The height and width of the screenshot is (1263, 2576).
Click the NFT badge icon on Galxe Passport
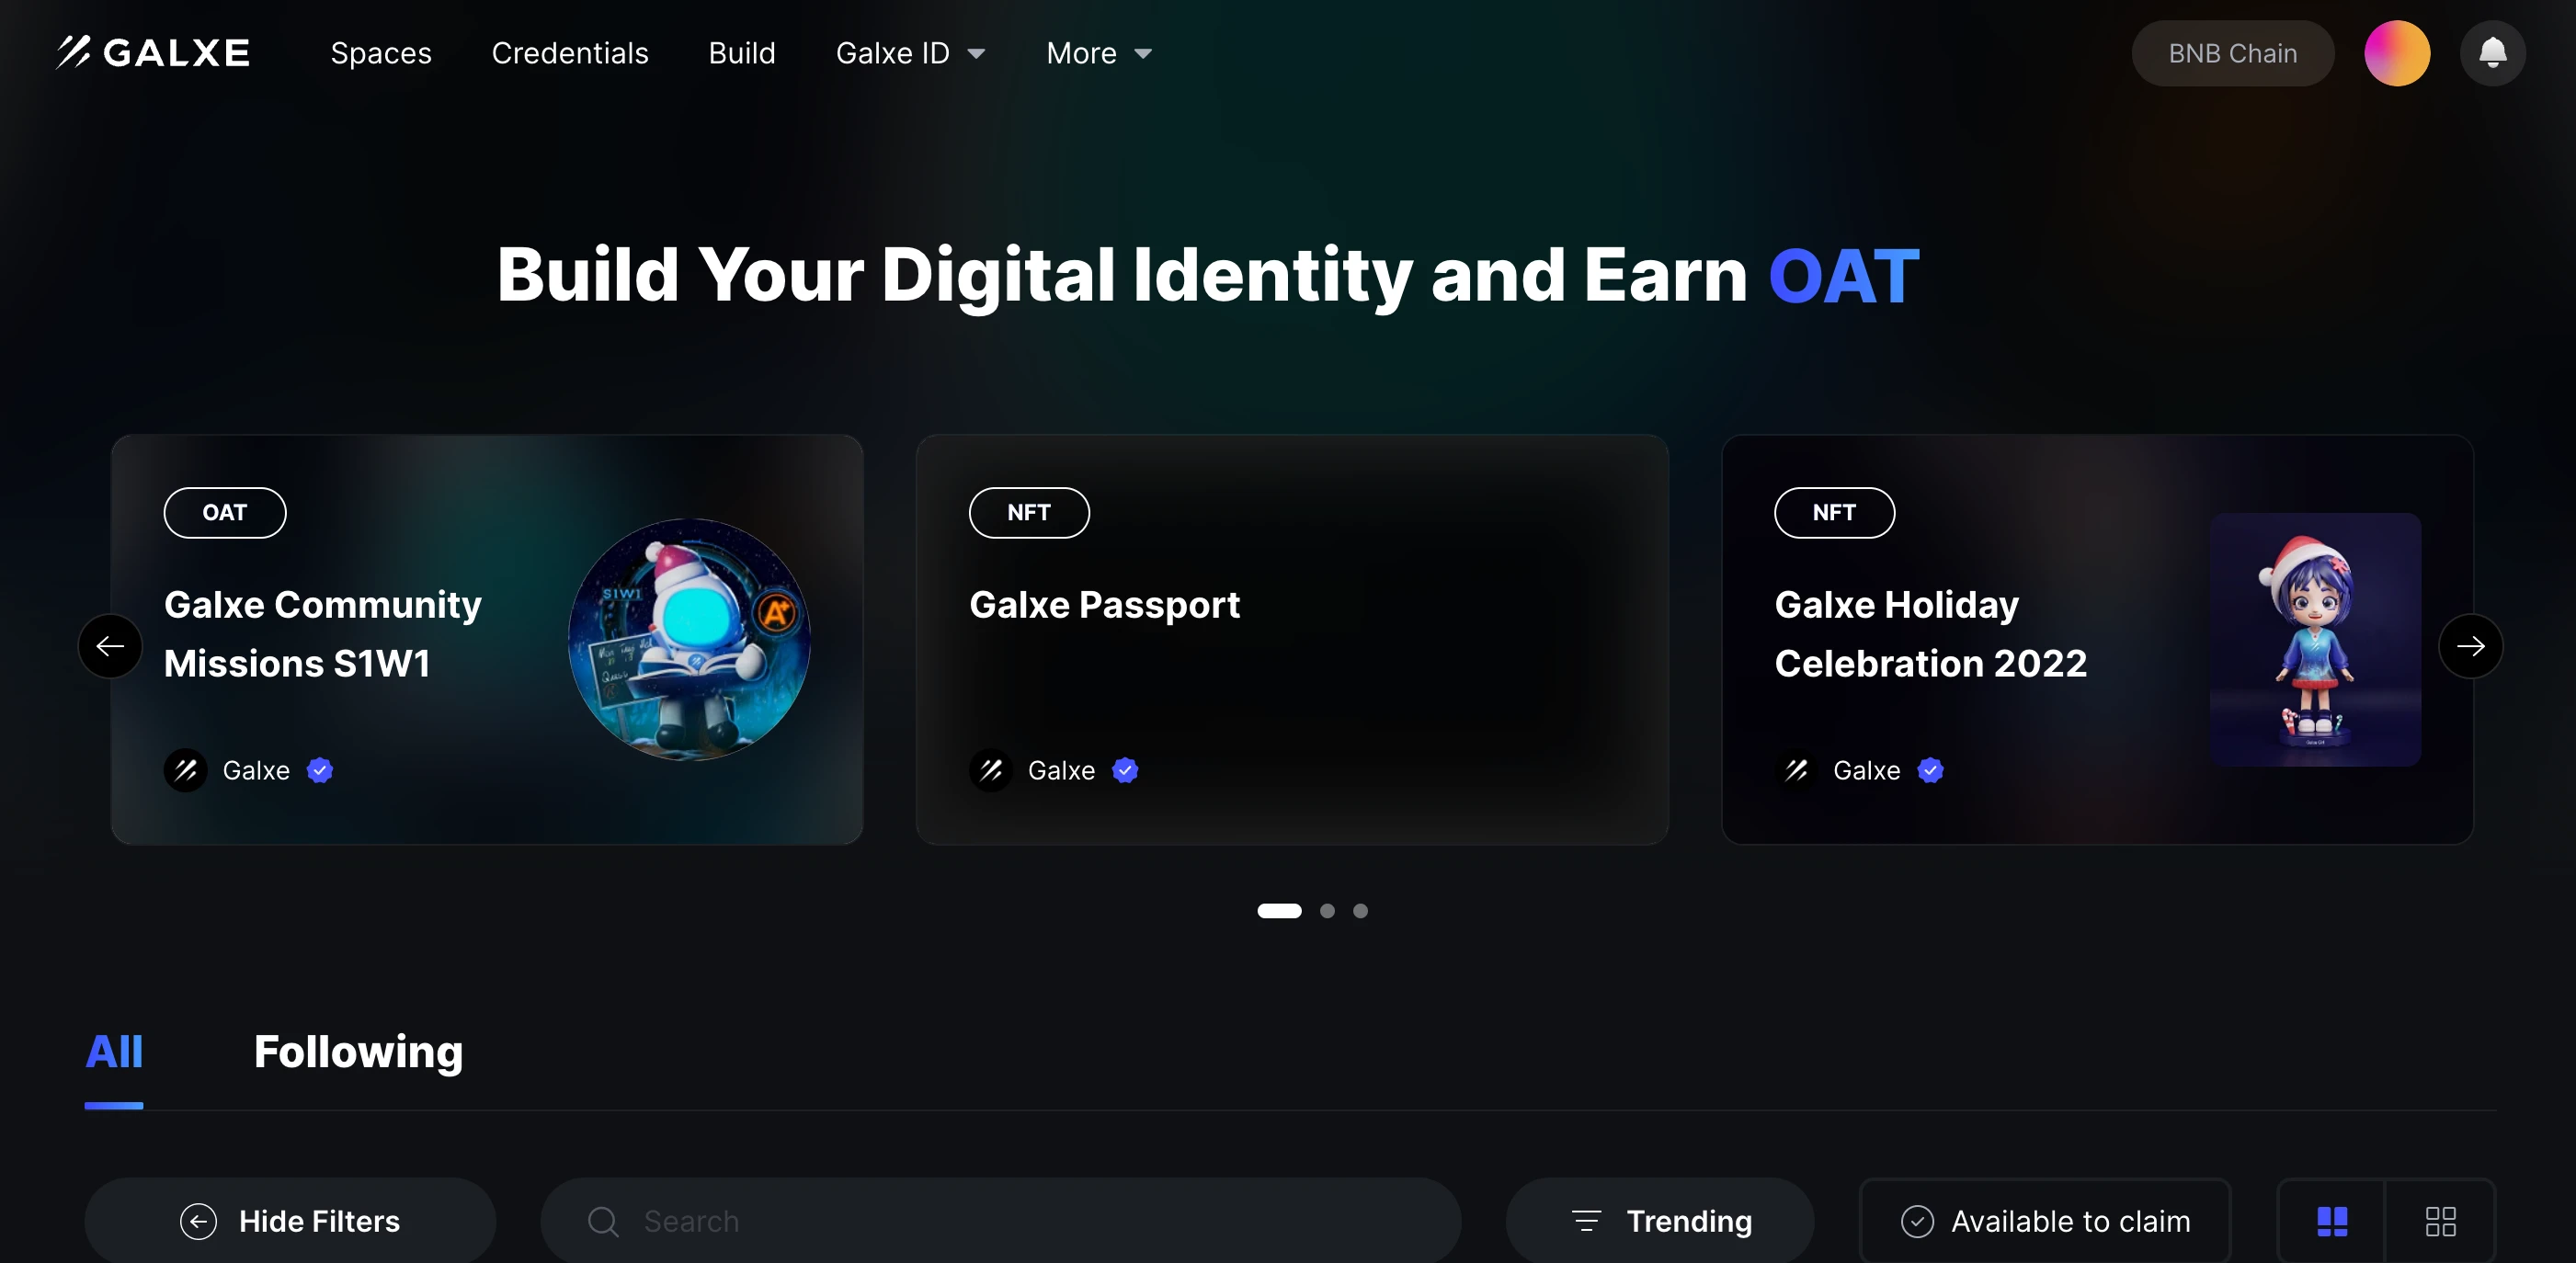click(x=1029, y=512)
